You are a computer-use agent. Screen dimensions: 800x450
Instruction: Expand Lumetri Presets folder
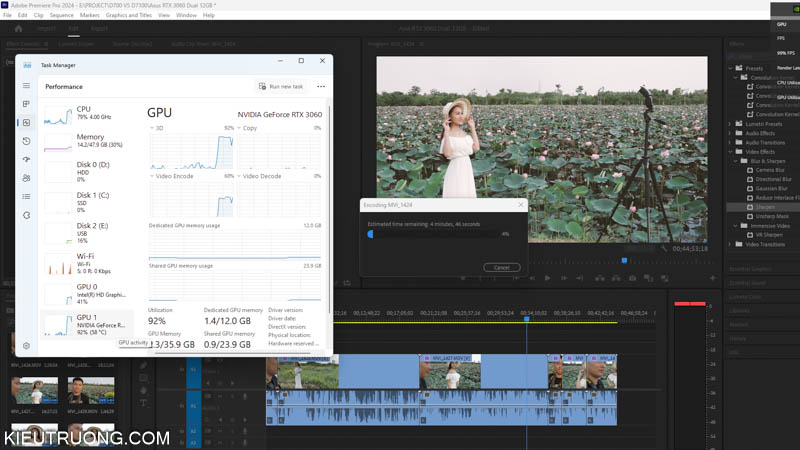[730, 124]
